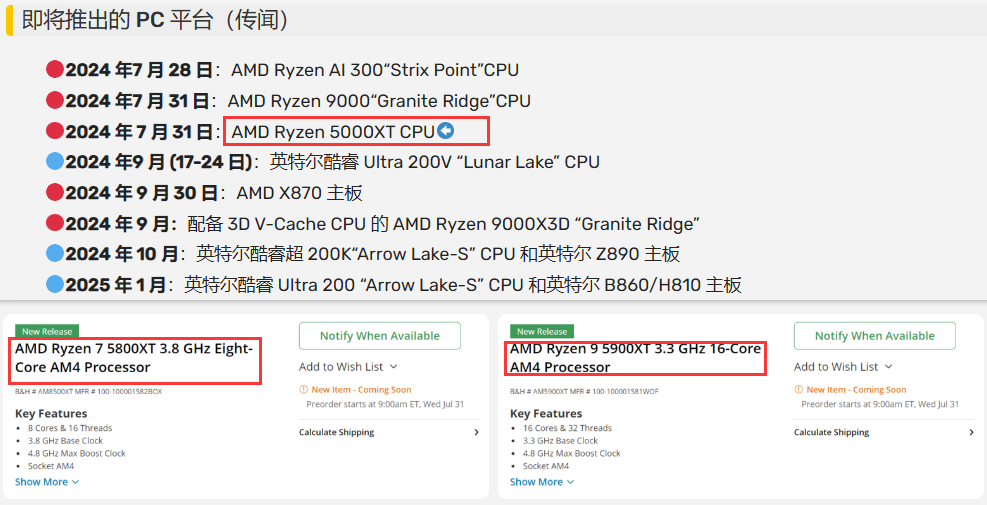This screenshot has height=505, width=987.
Task: Open Calculate Shipping for the 5800XT
Action: 388,432
